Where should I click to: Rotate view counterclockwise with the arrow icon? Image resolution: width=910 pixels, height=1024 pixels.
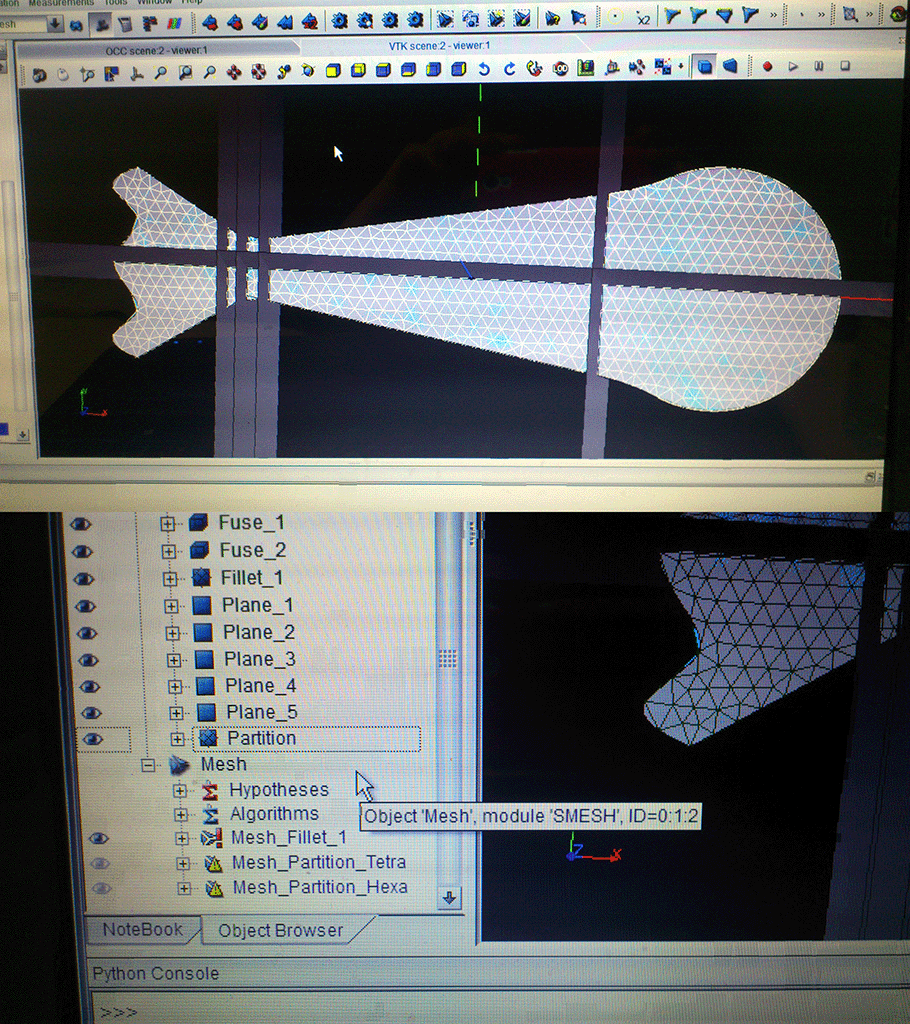point(484,69)
